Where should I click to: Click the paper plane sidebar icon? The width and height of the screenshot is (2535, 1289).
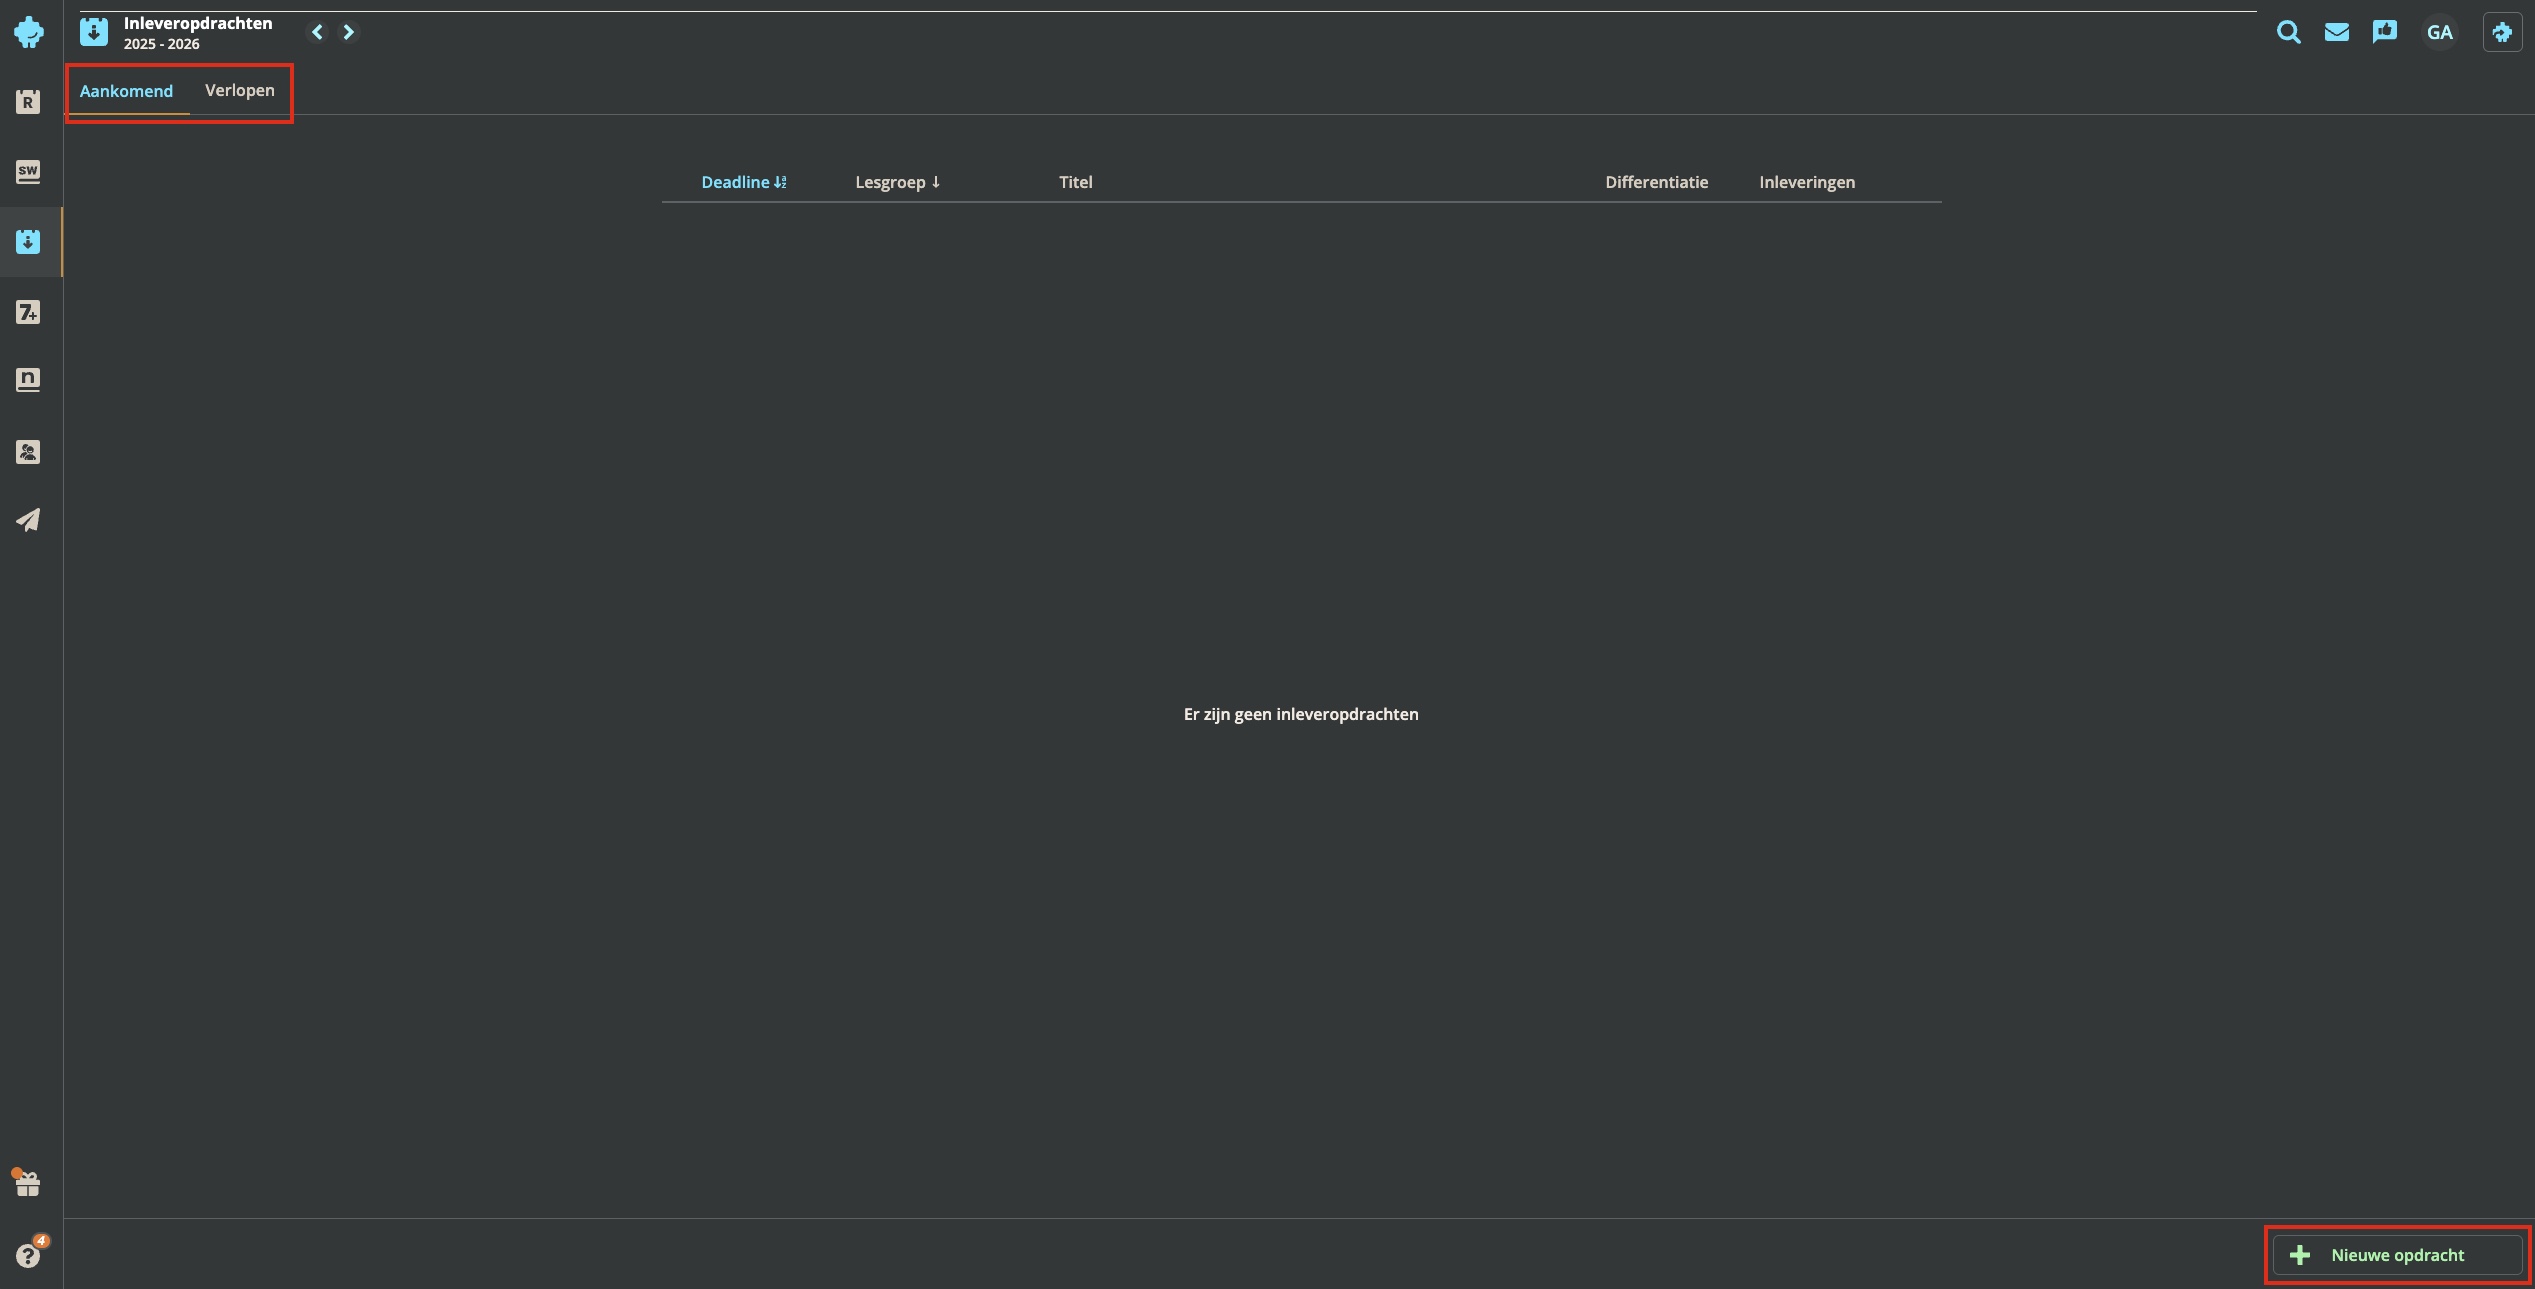click(28, 520)
